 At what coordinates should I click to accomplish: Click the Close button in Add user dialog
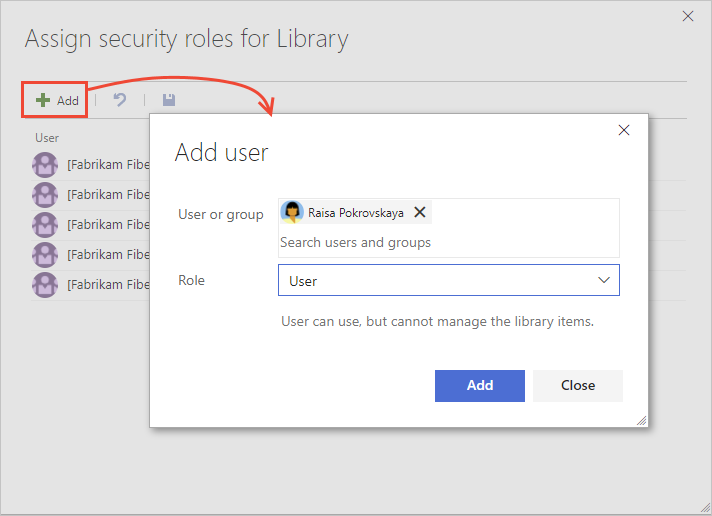click(x=578, y=386)
